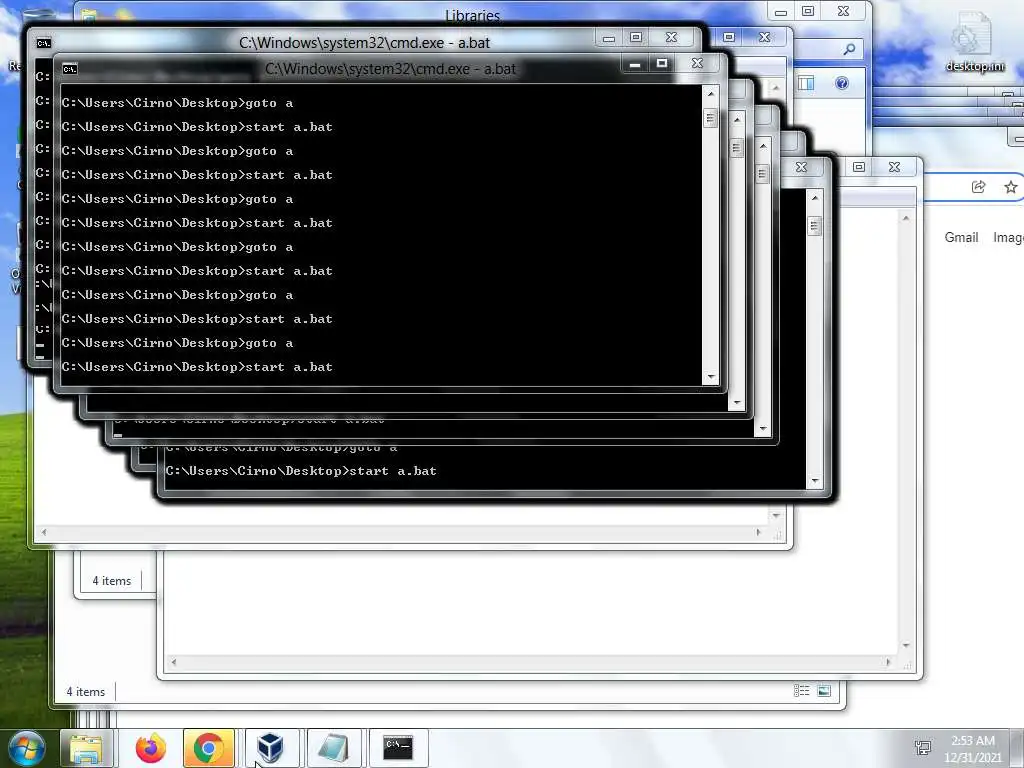
Task: Click the cmd.exe taskbar button
Action: click(x=398, y=748)
